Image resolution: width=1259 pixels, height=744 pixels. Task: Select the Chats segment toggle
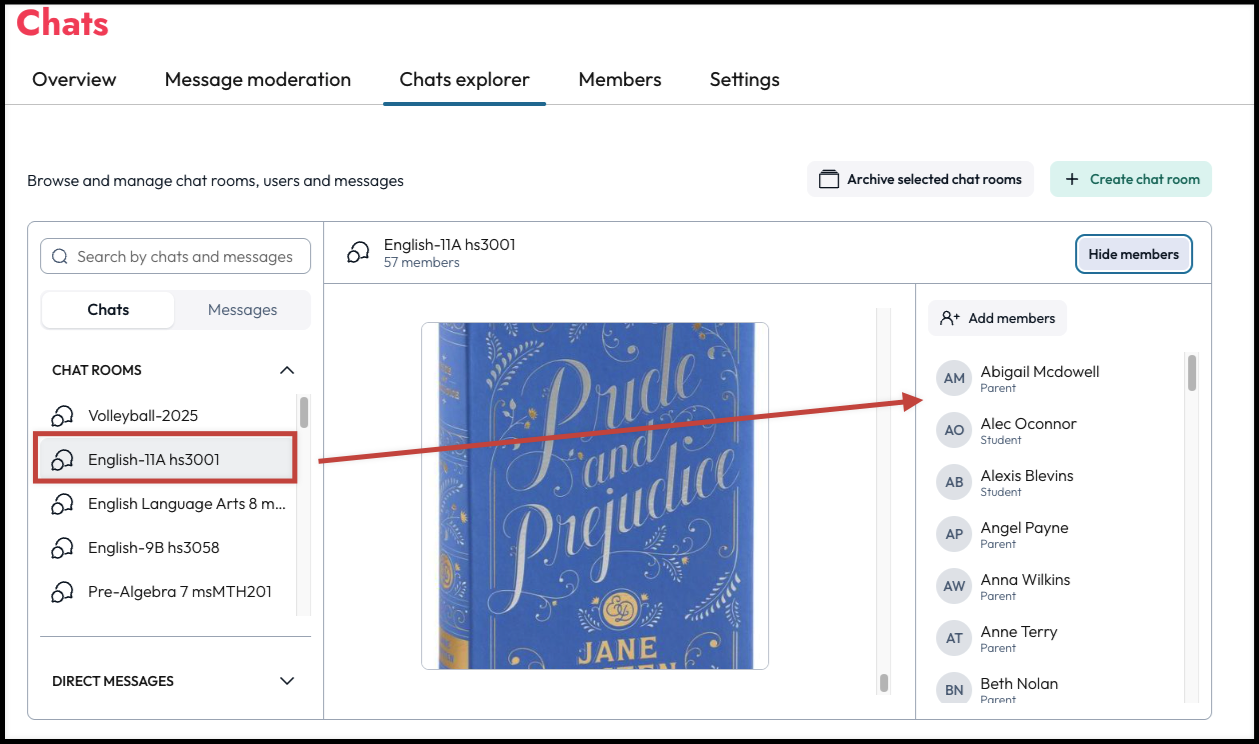pos(108,310)
